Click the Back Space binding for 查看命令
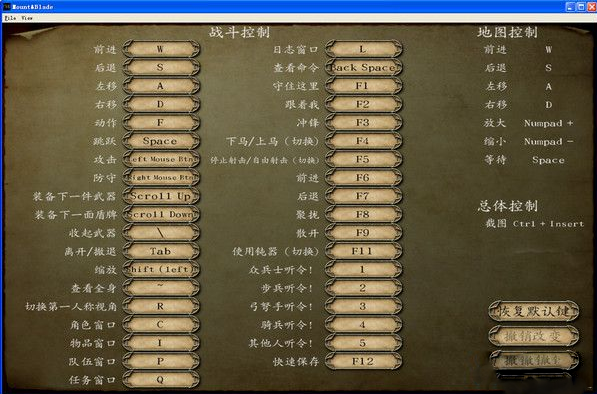 point(363,67)
